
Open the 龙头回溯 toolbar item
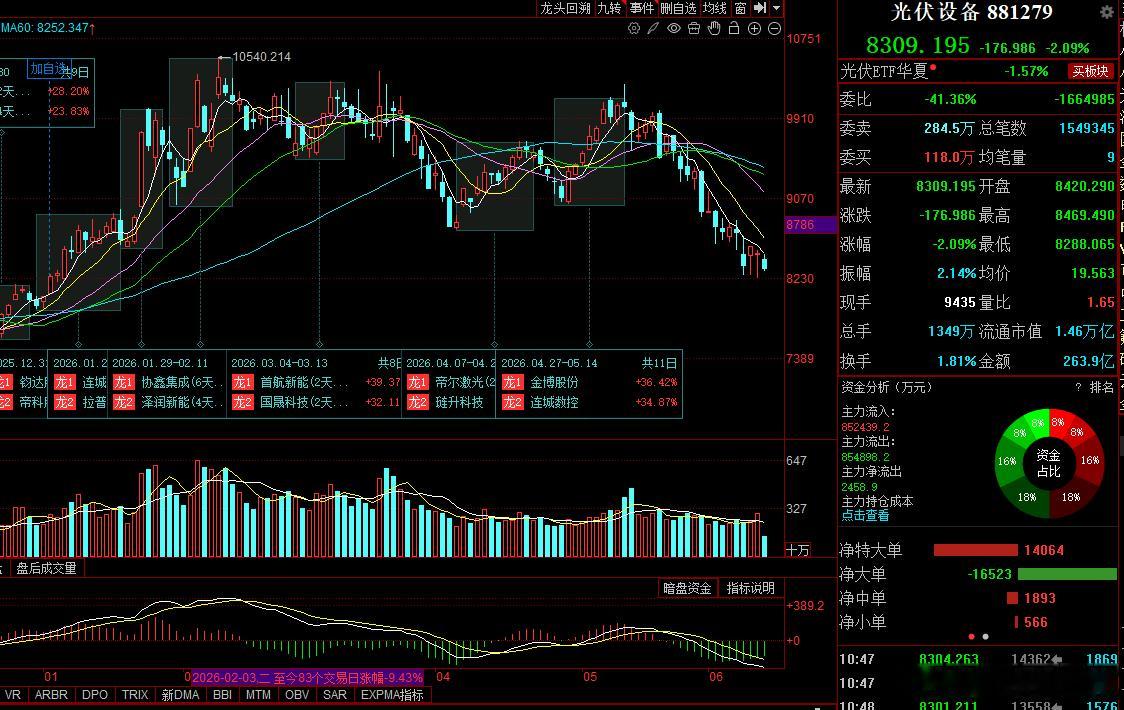(565, 8)
